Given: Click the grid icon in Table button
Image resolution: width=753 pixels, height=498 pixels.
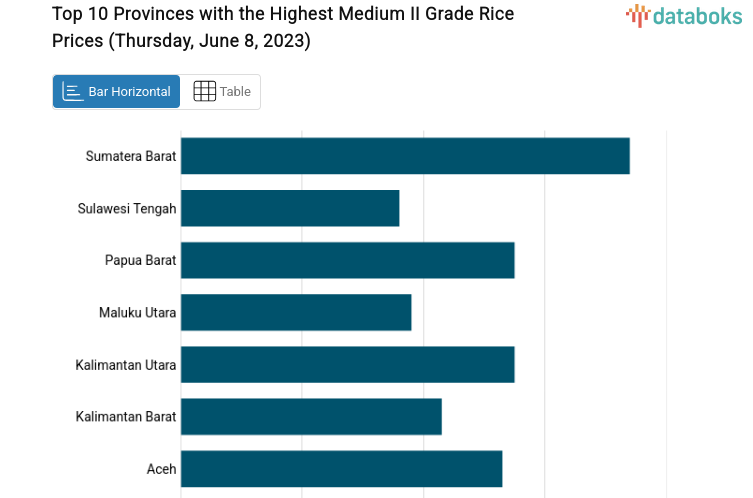Looking at the screenshot, I should [204, 92].
